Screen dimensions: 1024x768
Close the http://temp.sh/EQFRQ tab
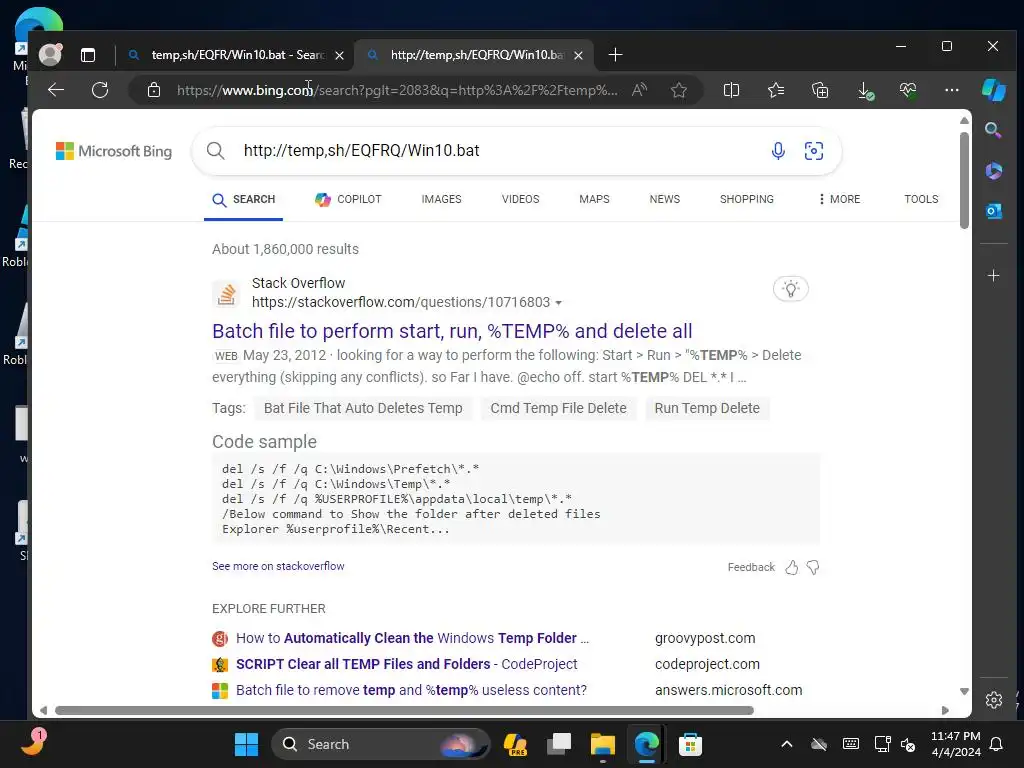(x=578, y=56)
